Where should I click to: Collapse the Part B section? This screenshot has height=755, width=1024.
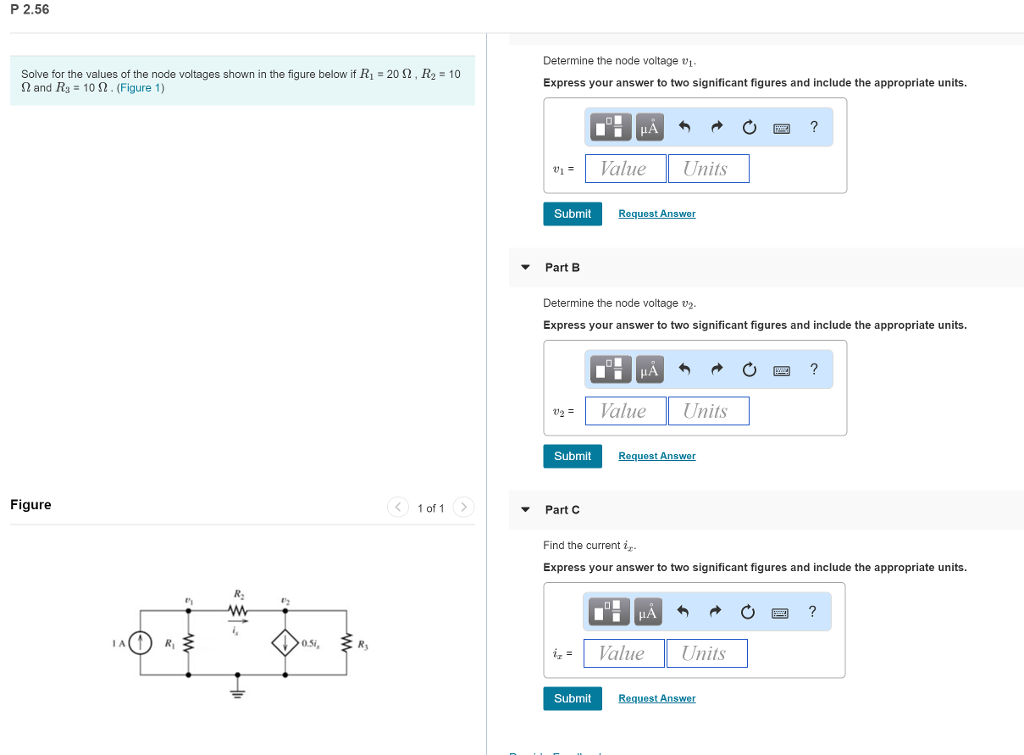point(525,267)
